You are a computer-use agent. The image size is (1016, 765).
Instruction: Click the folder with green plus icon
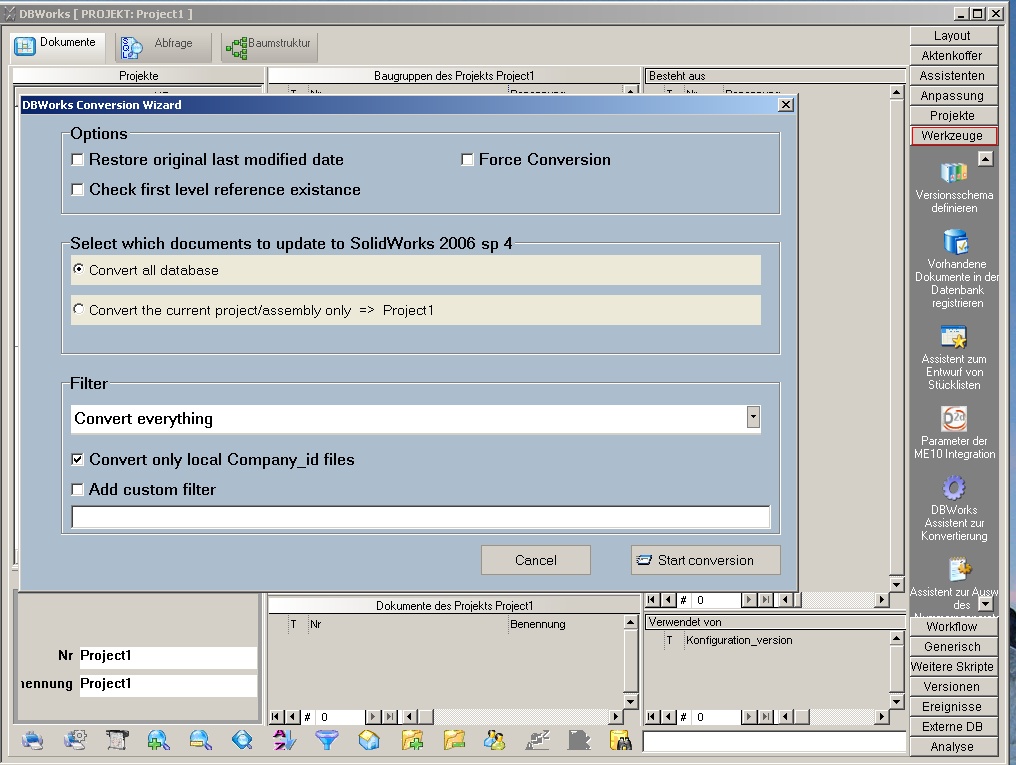click(411, 740)
